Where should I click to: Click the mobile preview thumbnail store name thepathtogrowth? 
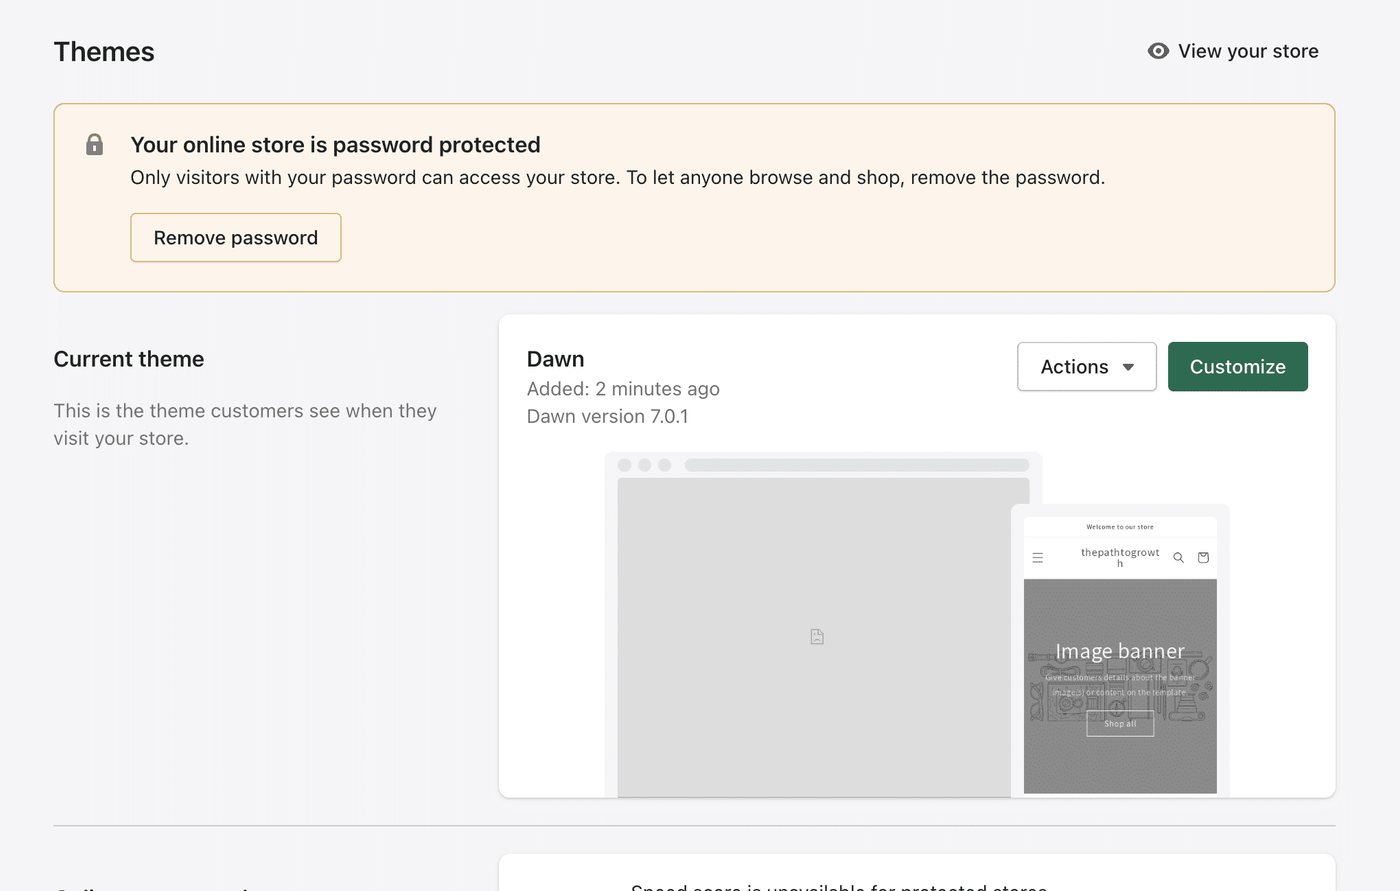(1120, 557)
